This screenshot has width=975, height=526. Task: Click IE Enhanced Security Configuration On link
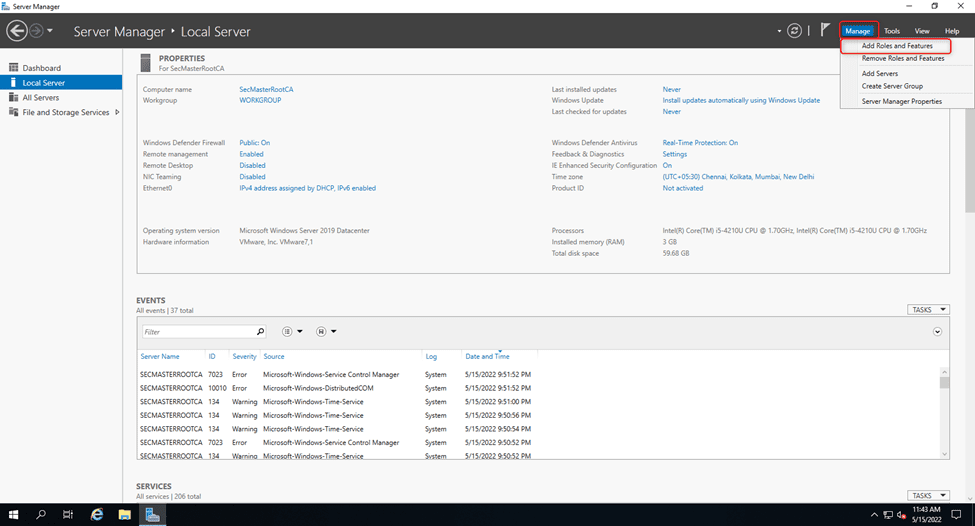[x=667, y=165]
